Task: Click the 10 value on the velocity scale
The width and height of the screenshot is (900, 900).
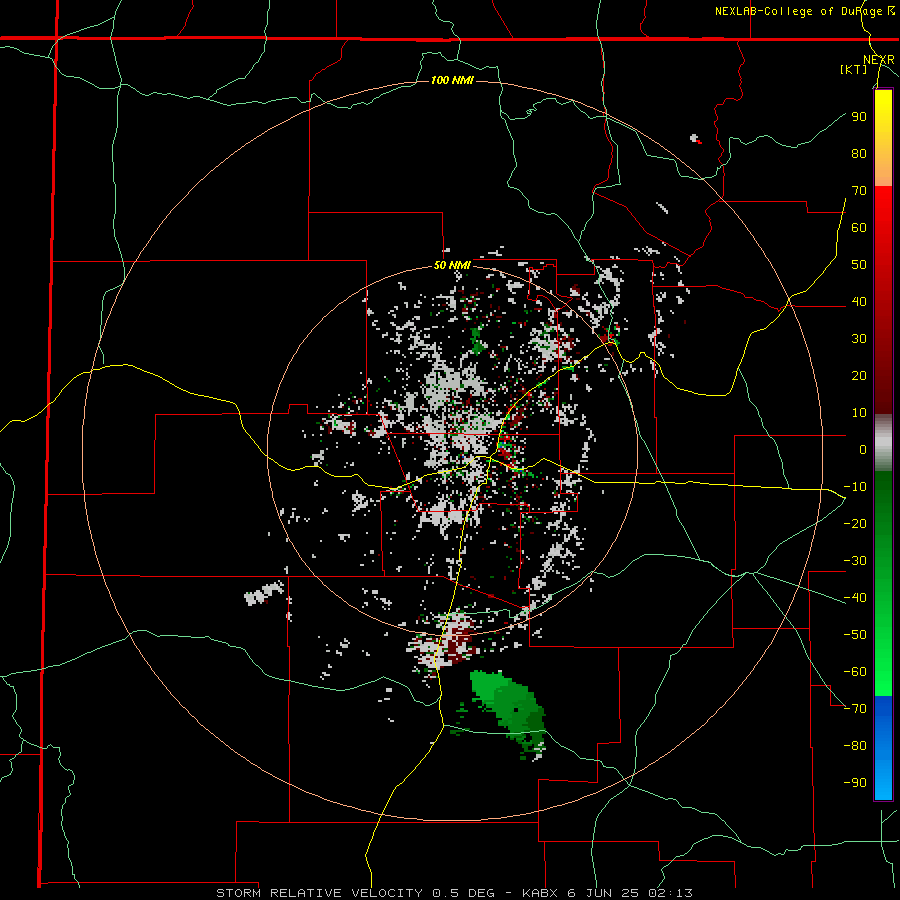Action: (x=859, y=413)
